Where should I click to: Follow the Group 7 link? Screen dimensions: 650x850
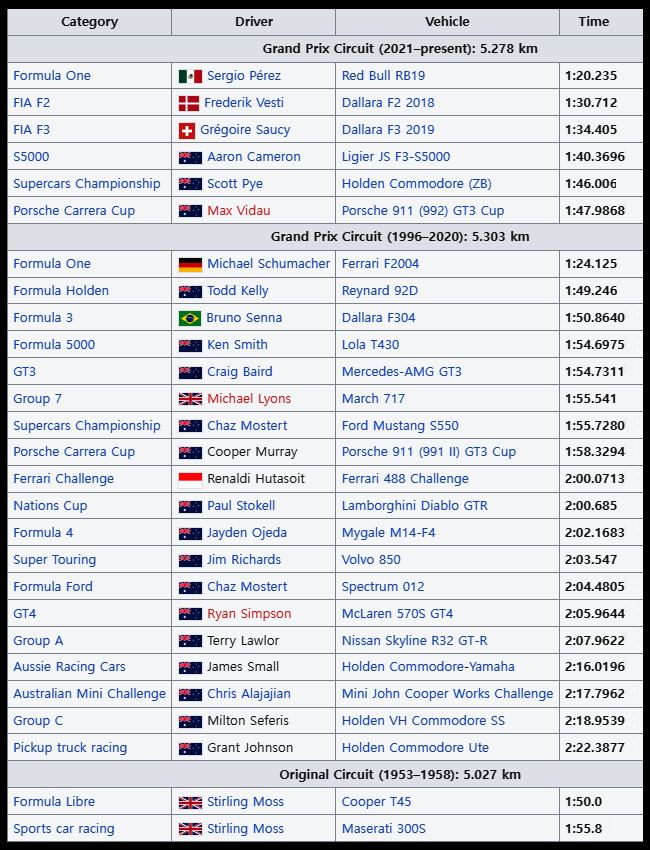tap(37, 399)
